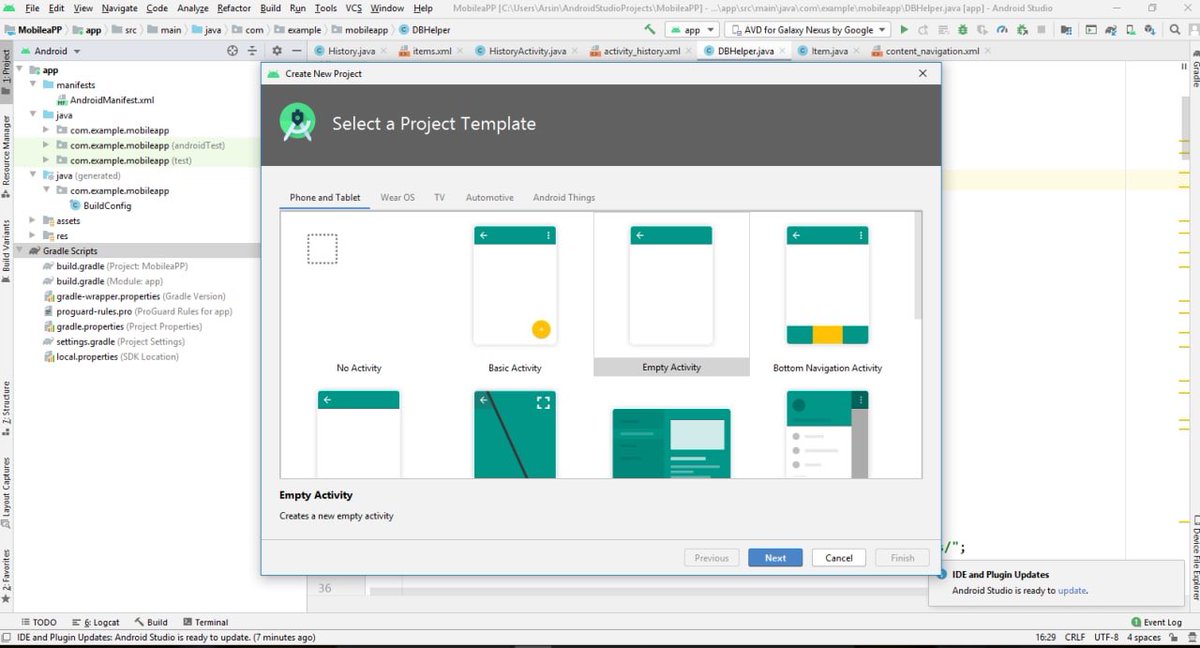
Task: Click the red Stop square icon
Action: coord(1041,30)
